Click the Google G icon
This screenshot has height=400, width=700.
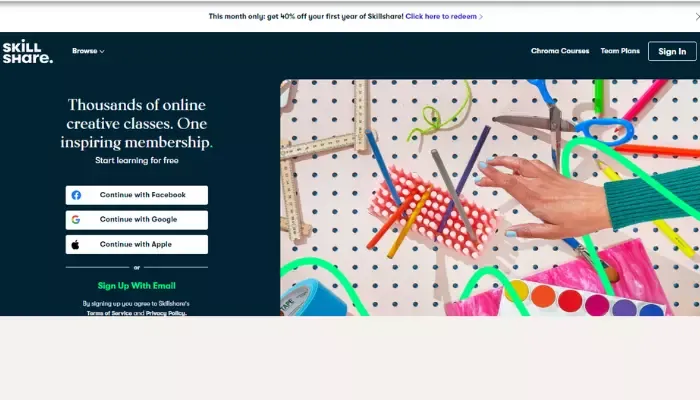(76, 220)
